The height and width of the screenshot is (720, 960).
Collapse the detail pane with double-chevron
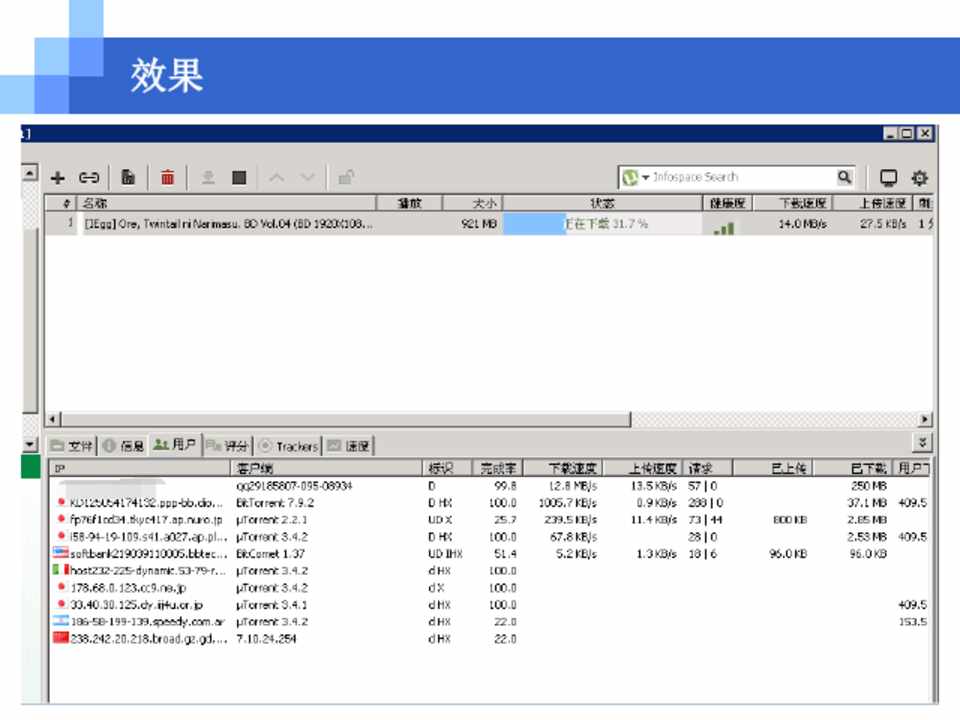tap(923, 443)
